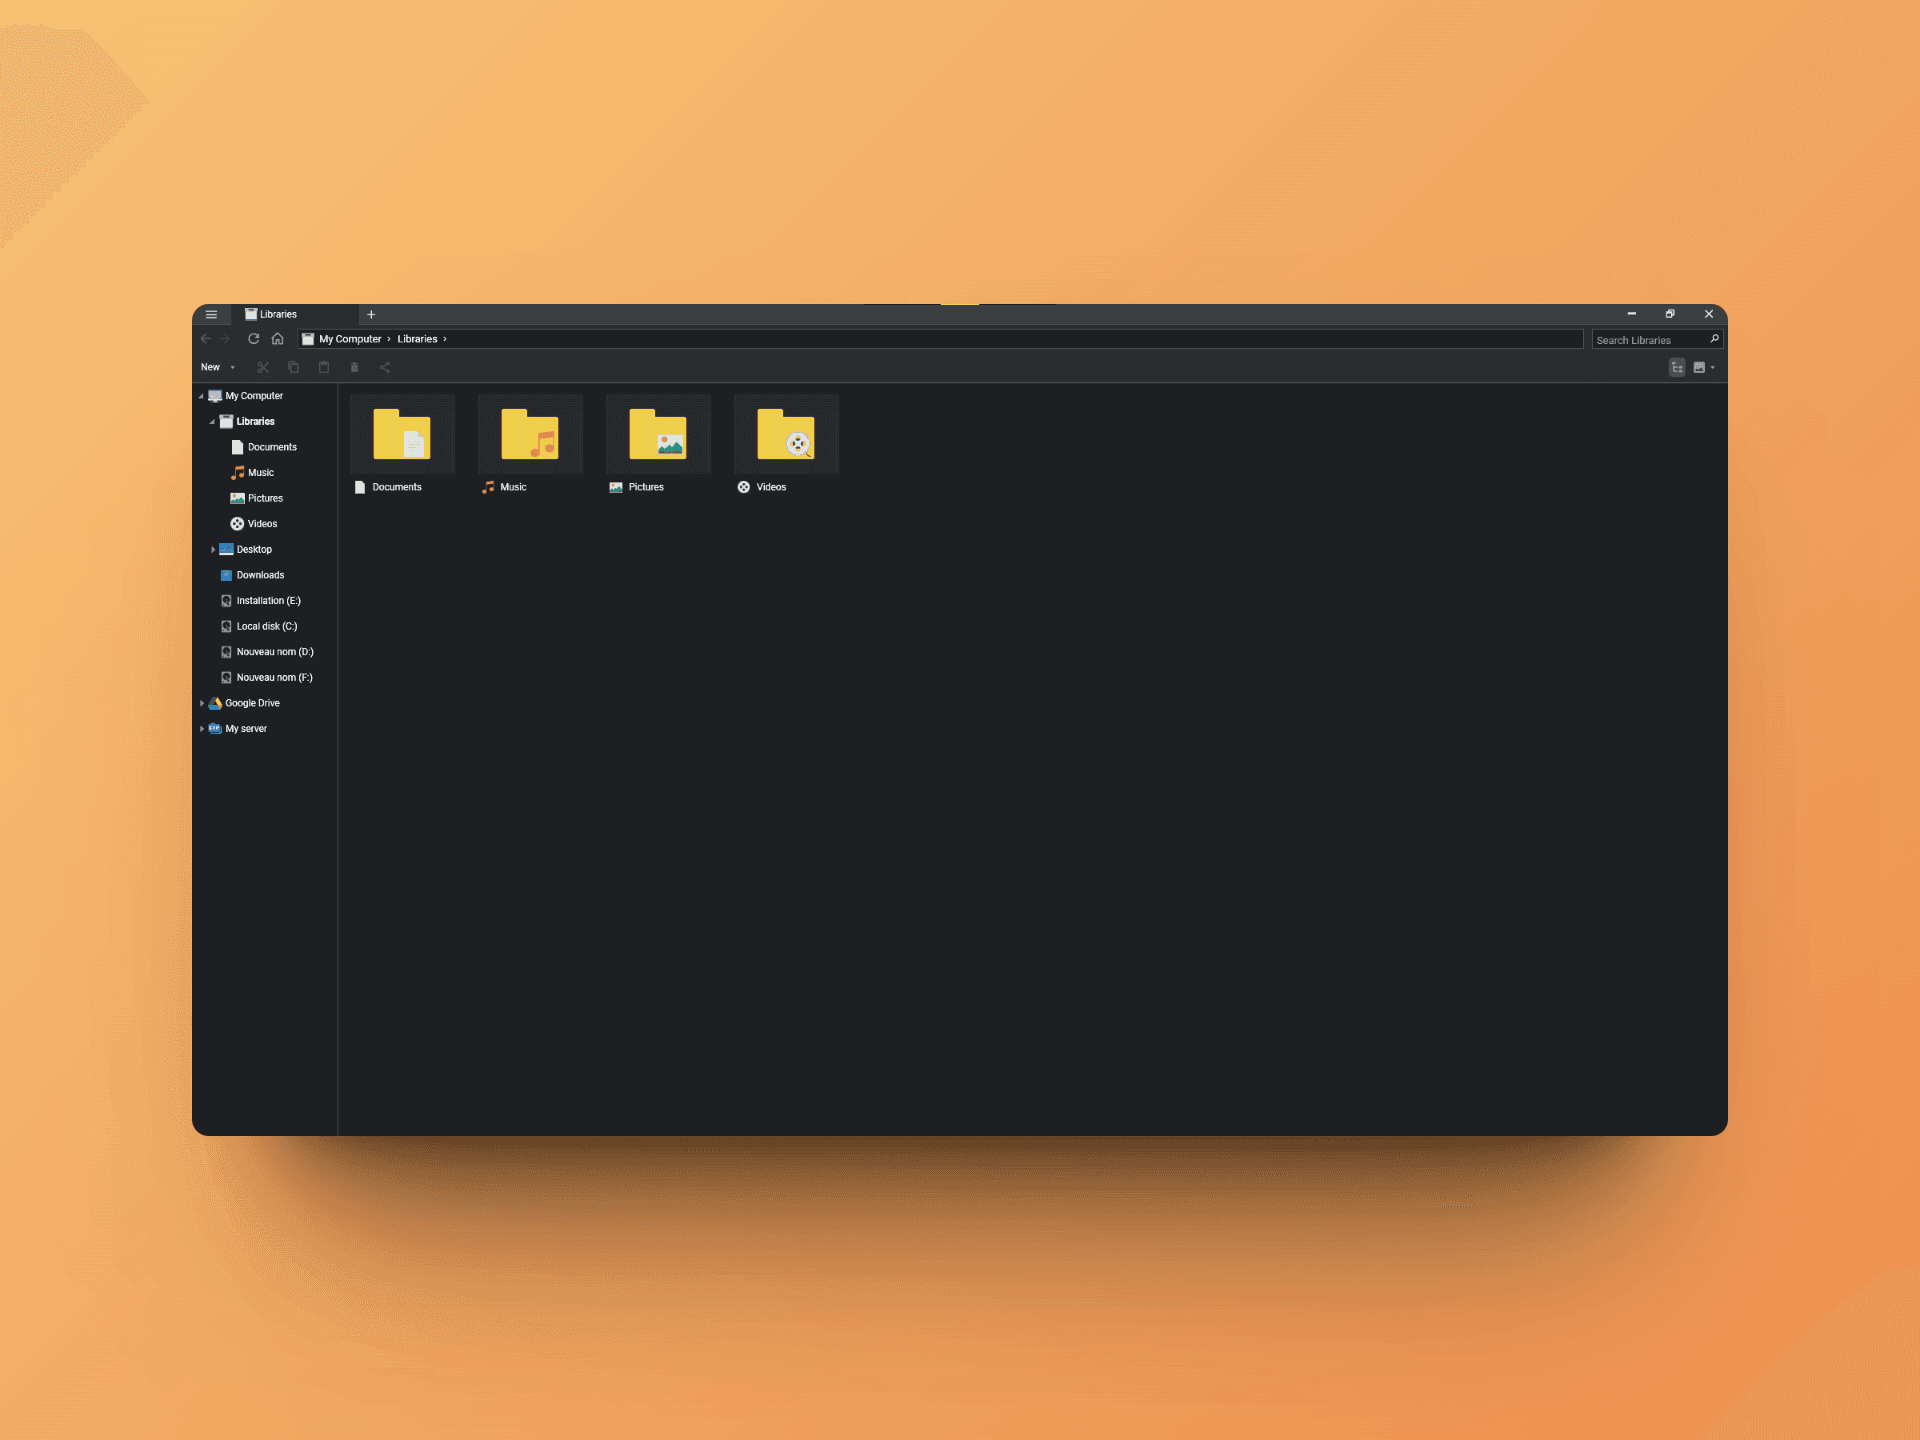Click My Computer in breadcrumb path
1920x1440 pixels.
pyautogui.click(x=349, y=339)
